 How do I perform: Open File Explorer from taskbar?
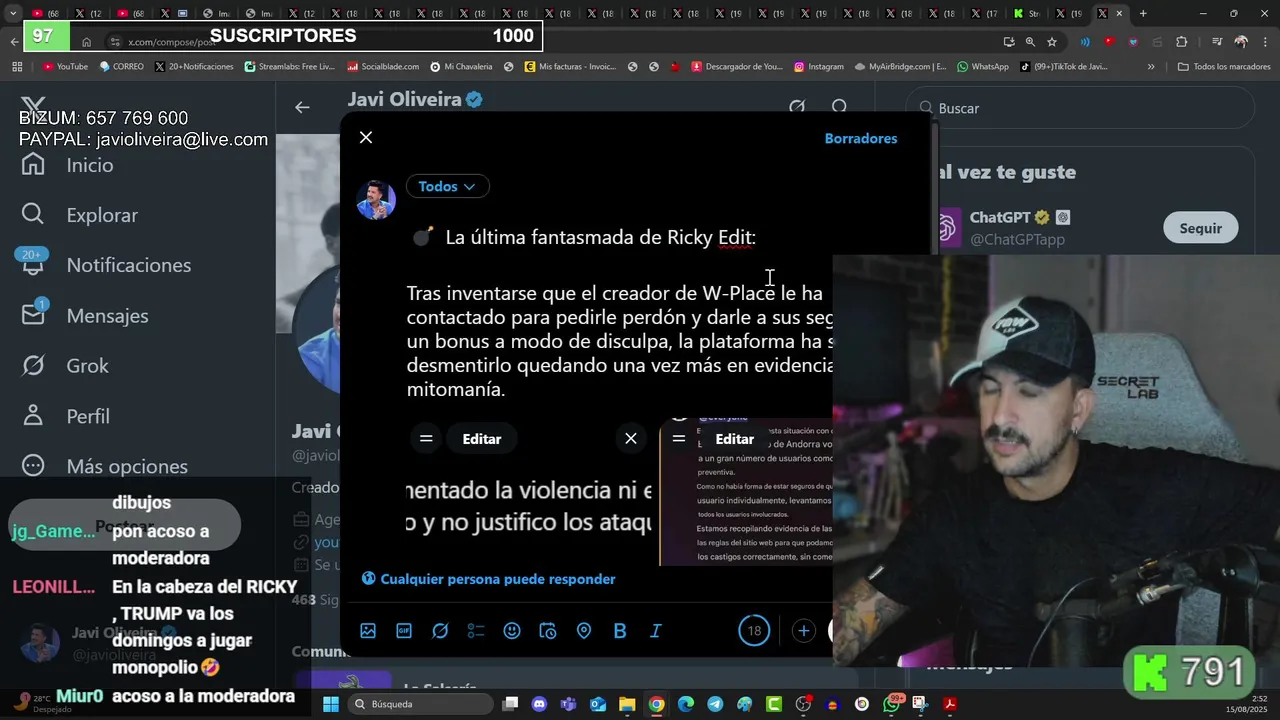coord(627,704)
